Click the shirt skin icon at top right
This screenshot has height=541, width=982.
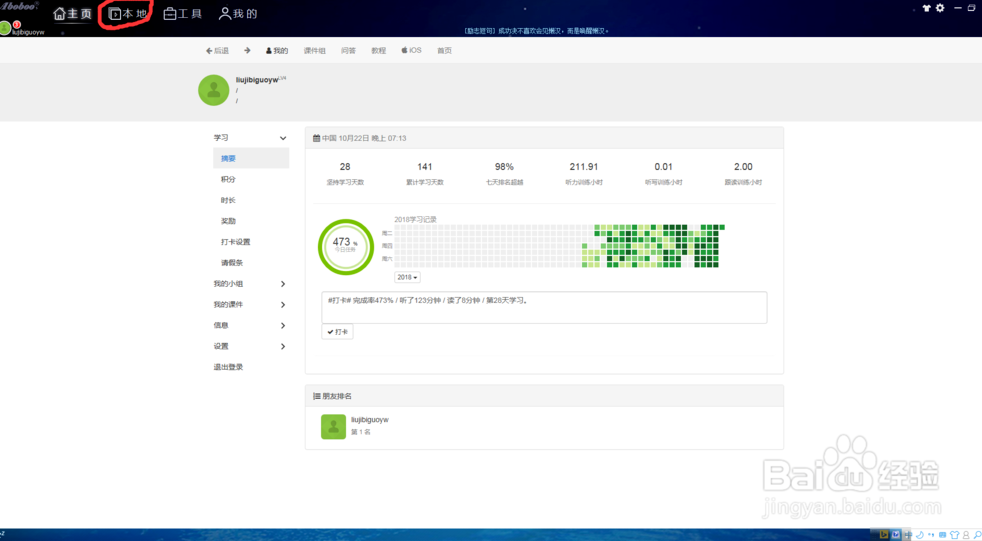click(926, 8)
